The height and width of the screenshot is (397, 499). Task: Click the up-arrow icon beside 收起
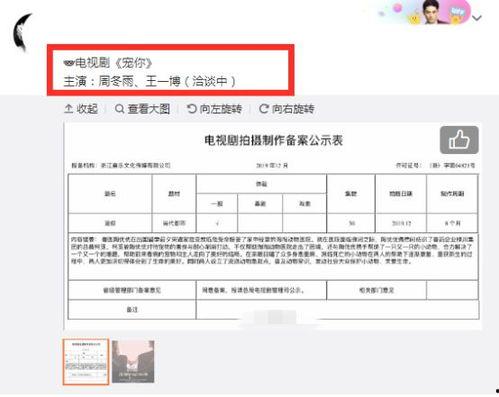coord(68,108)
